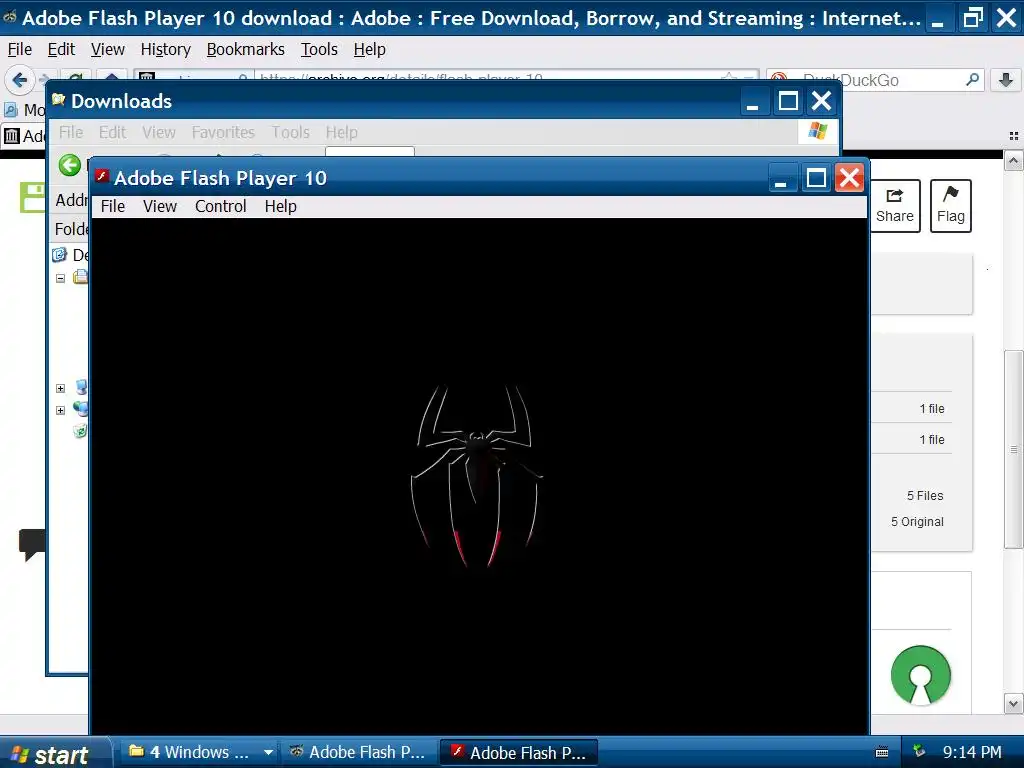The height and width of the screenshot is (768, 1024).
Task: Open the Control menu in Flash Player
Action: [220, 206]
